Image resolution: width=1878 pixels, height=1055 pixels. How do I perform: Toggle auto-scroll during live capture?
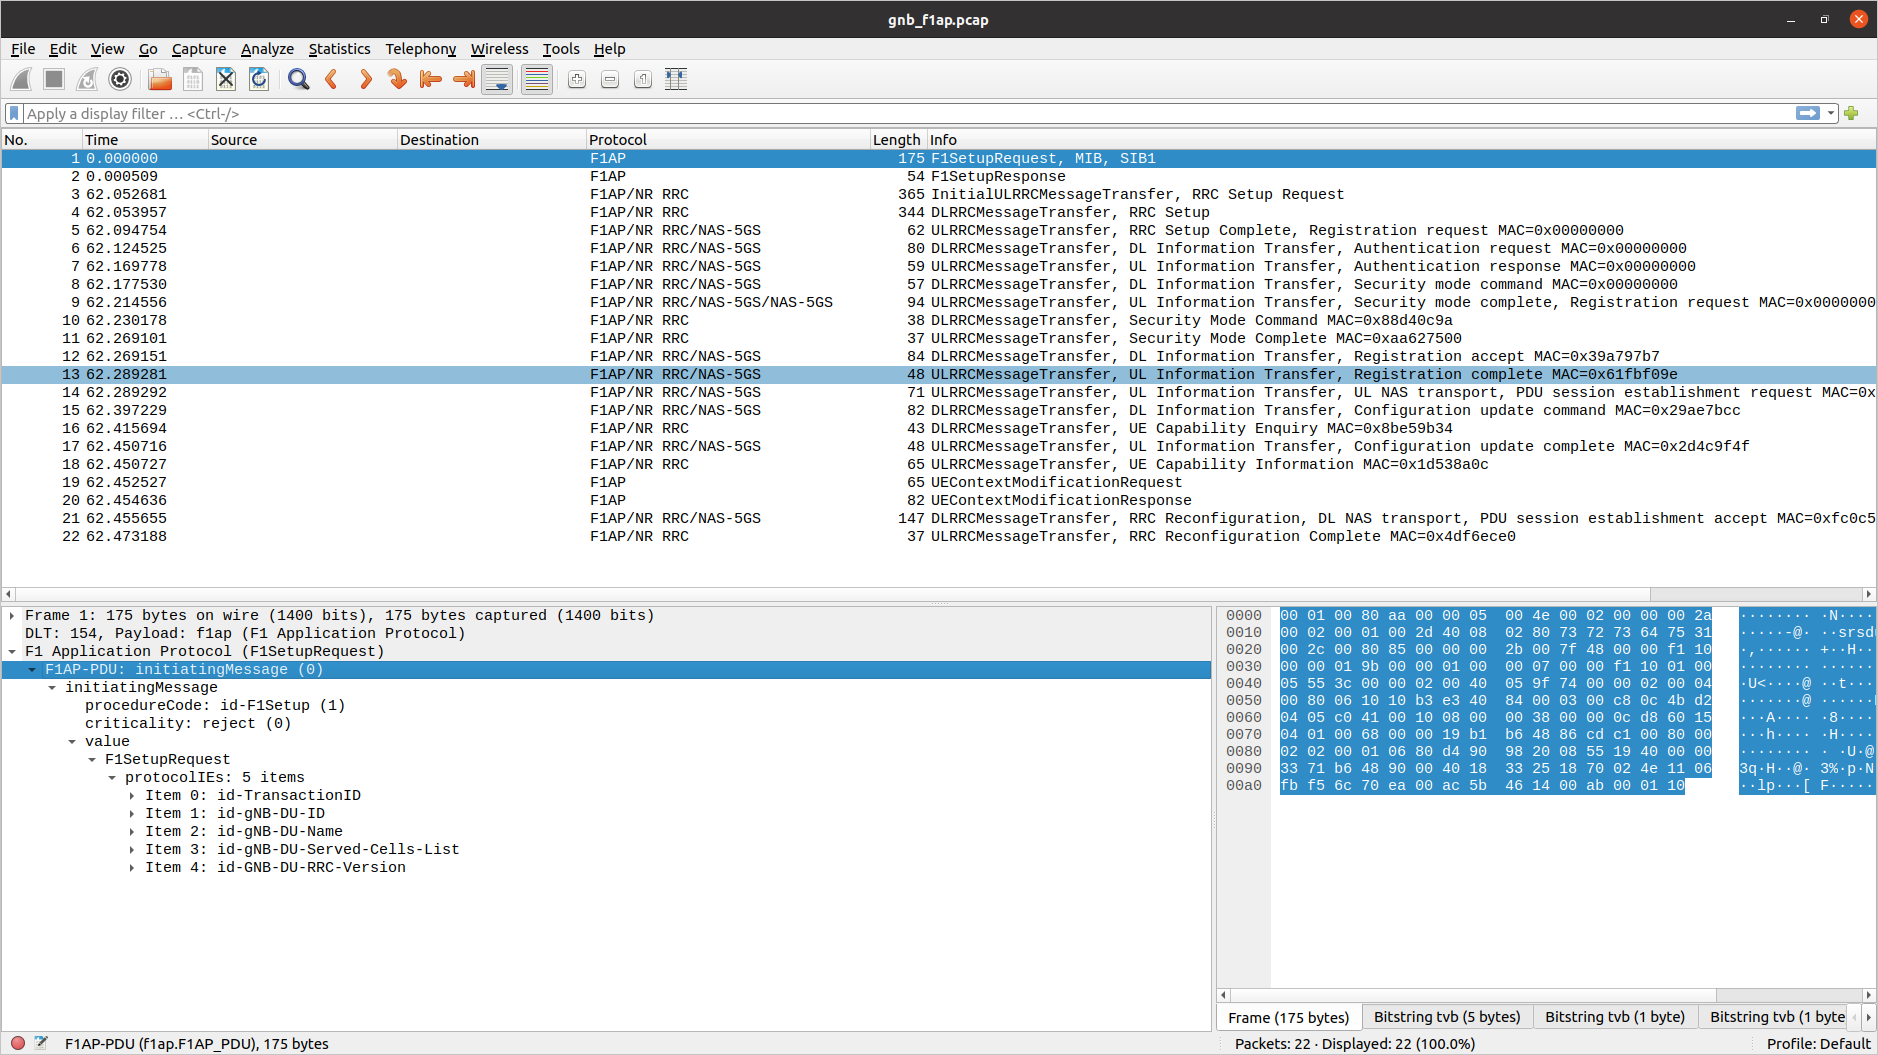[x=497, y=79]
